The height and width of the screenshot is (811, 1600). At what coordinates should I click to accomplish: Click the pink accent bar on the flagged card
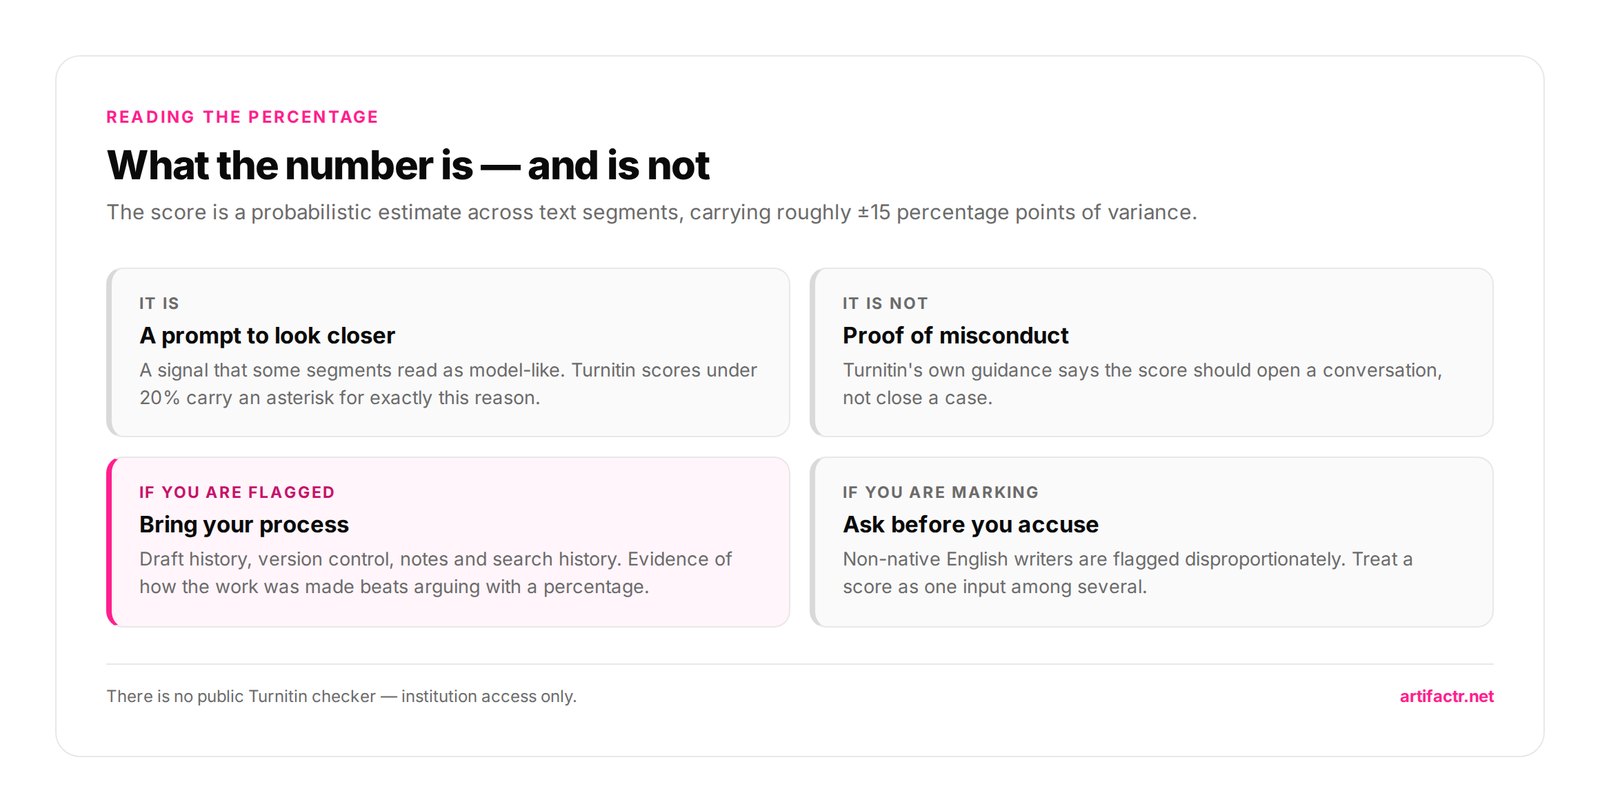coord(110,542)
